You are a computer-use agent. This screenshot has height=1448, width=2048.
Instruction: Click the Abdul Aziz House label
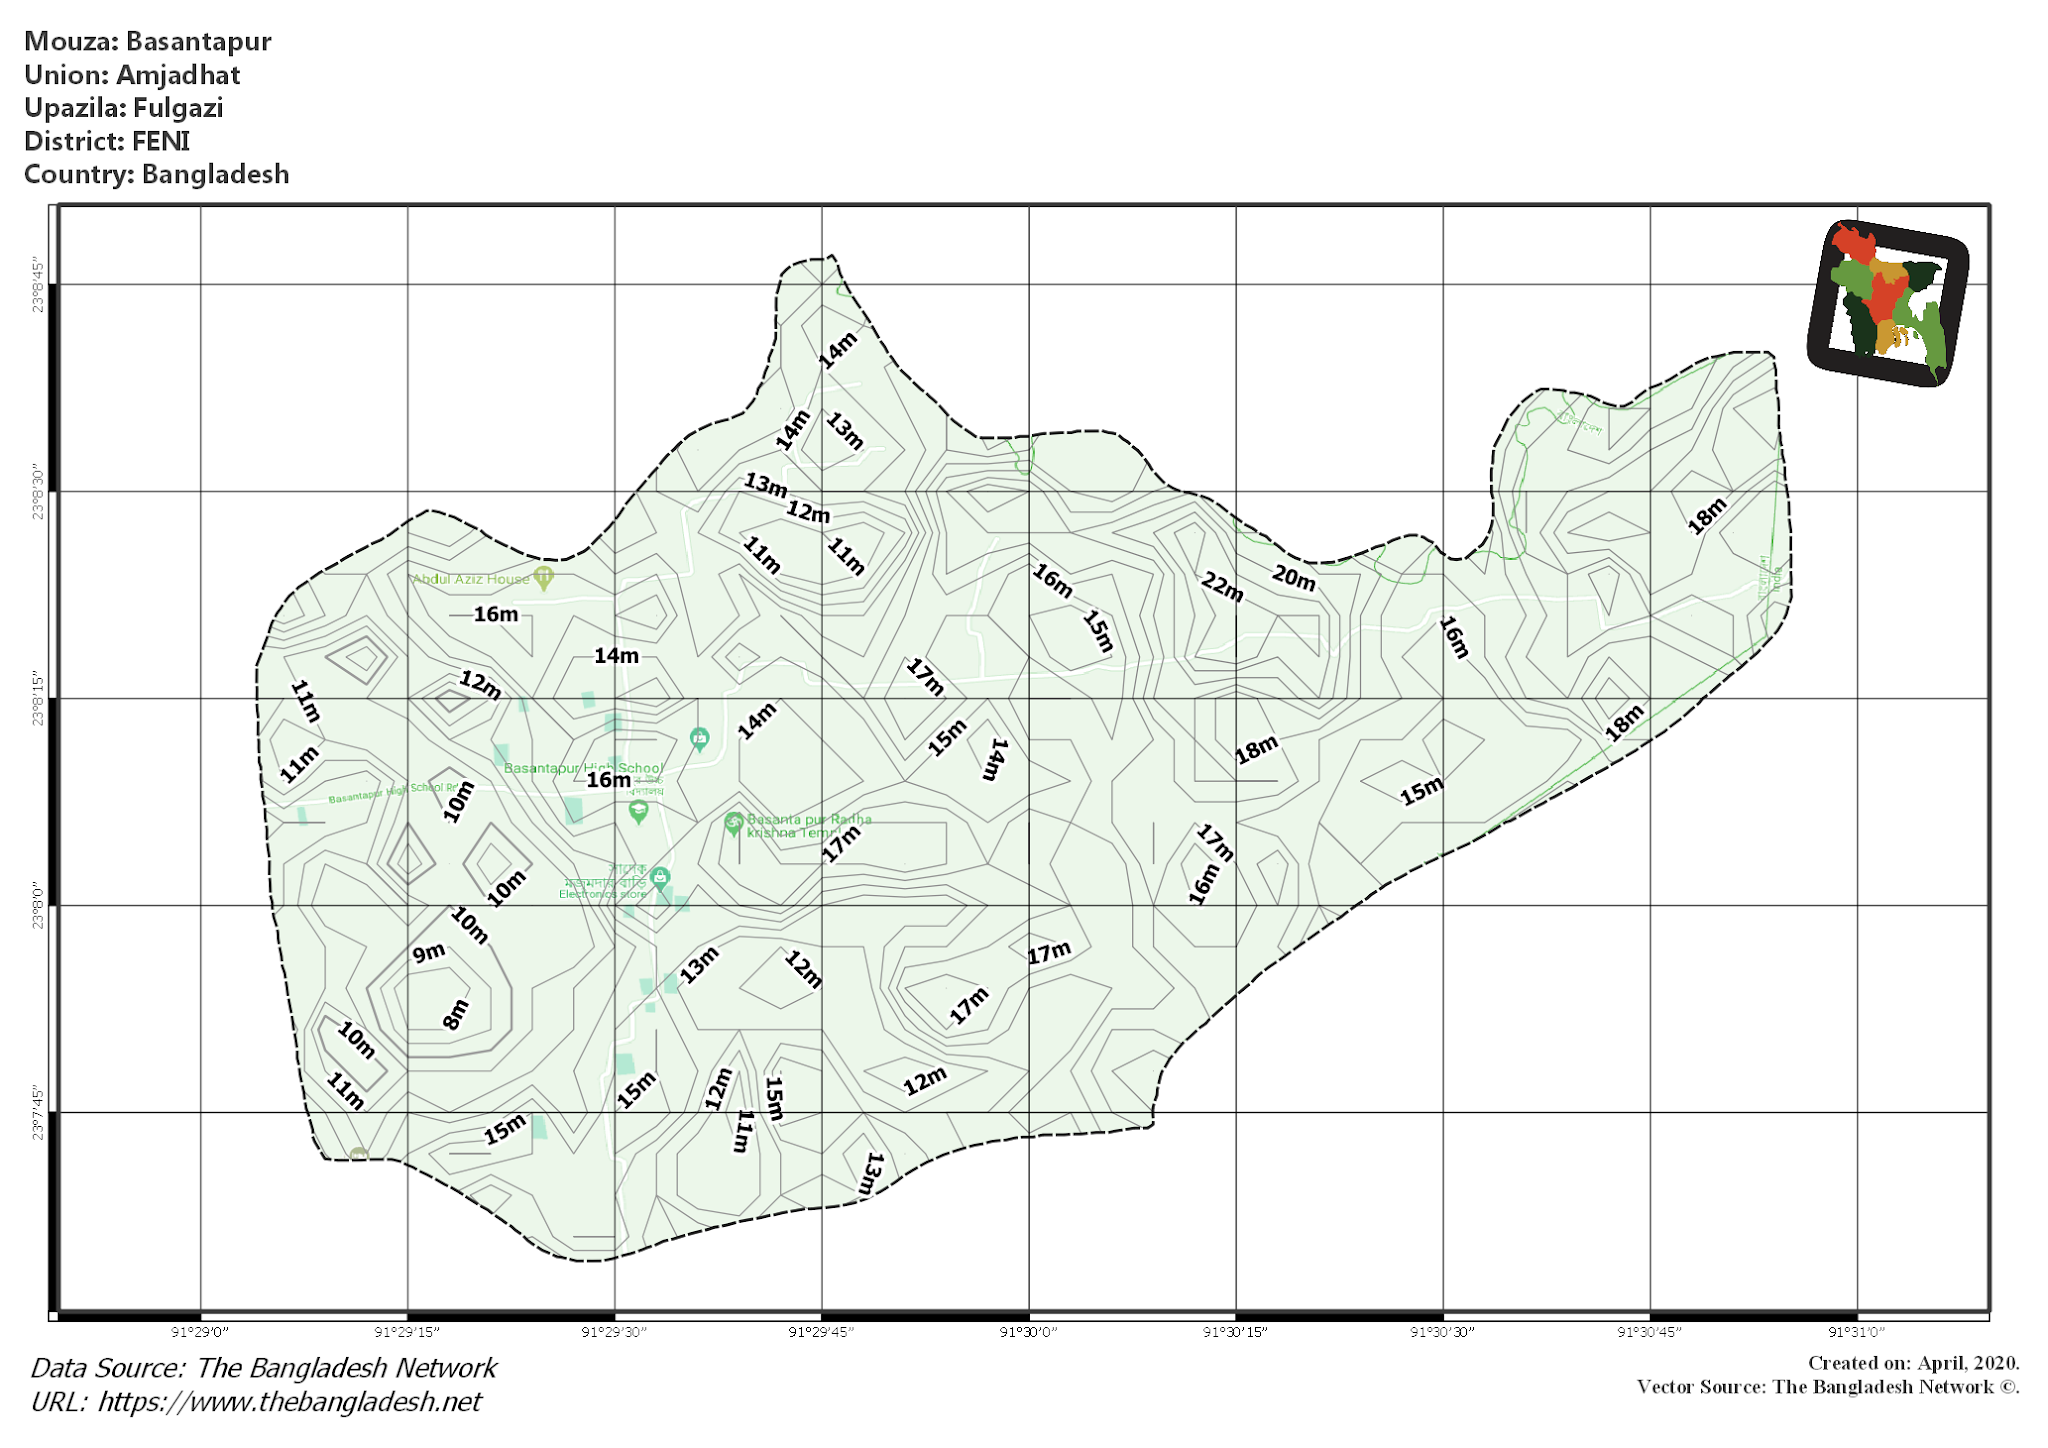coord(471,579)
